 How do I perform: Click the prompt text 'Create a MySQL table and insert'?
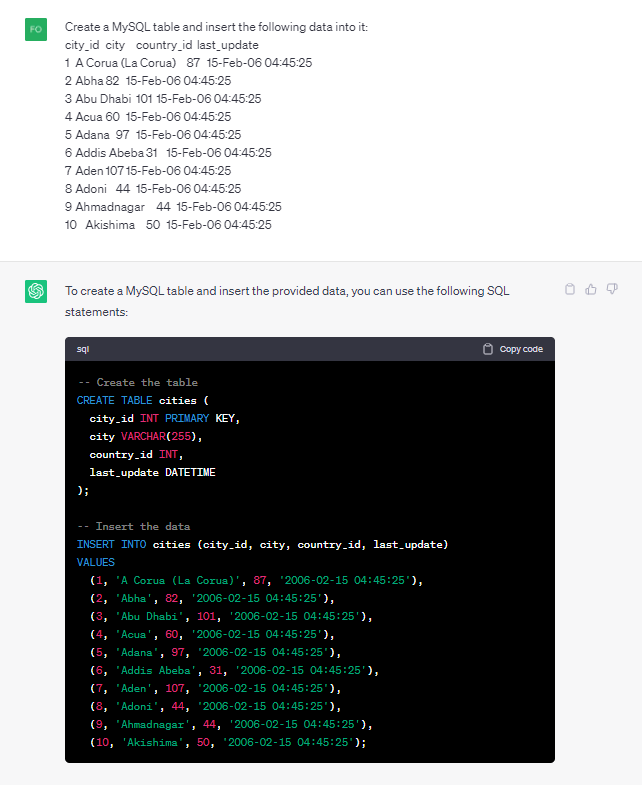216,27
